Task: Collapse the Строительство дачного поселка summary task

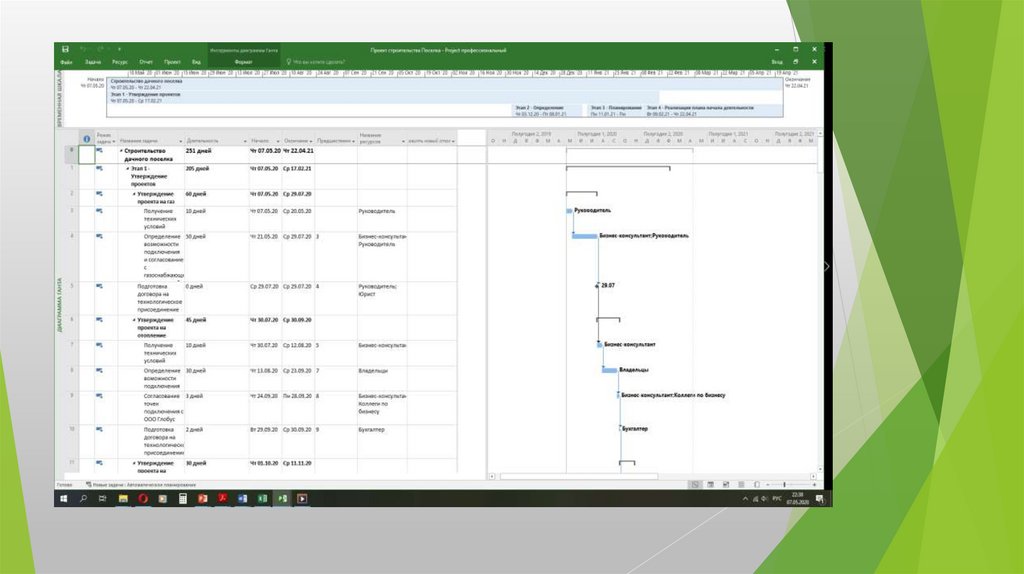Action: pos(121,150)
